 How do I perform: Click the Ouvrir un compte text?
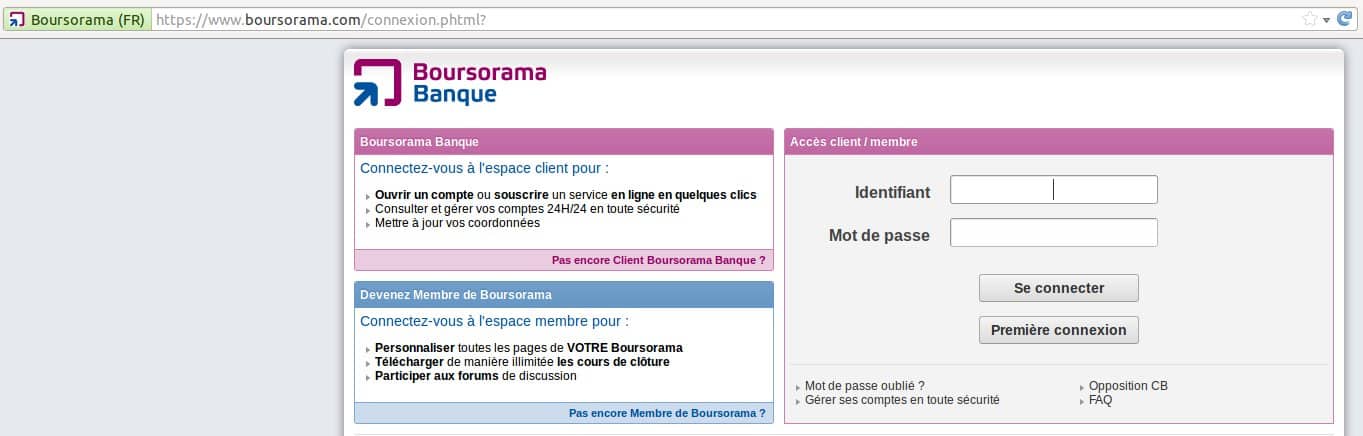[424, 195]
